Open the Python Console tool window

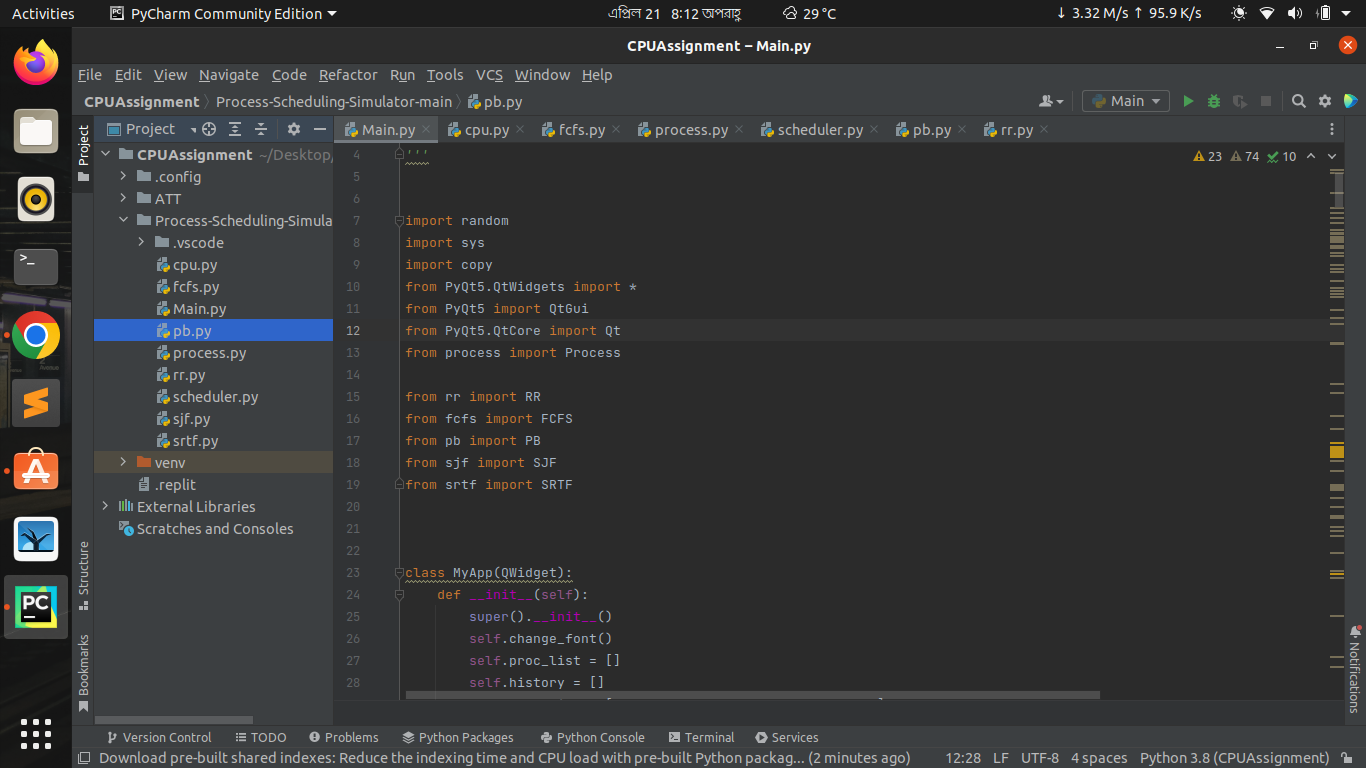click(592, 737)
